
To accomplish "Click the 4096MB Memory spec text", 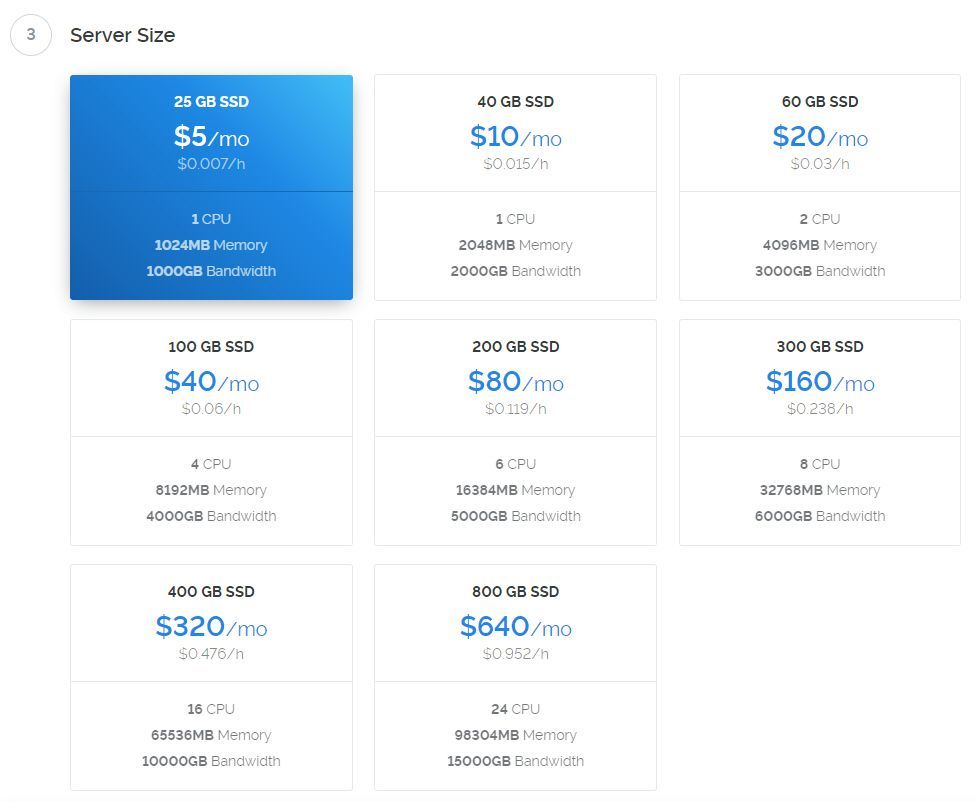I will click(x=820, y=244).
